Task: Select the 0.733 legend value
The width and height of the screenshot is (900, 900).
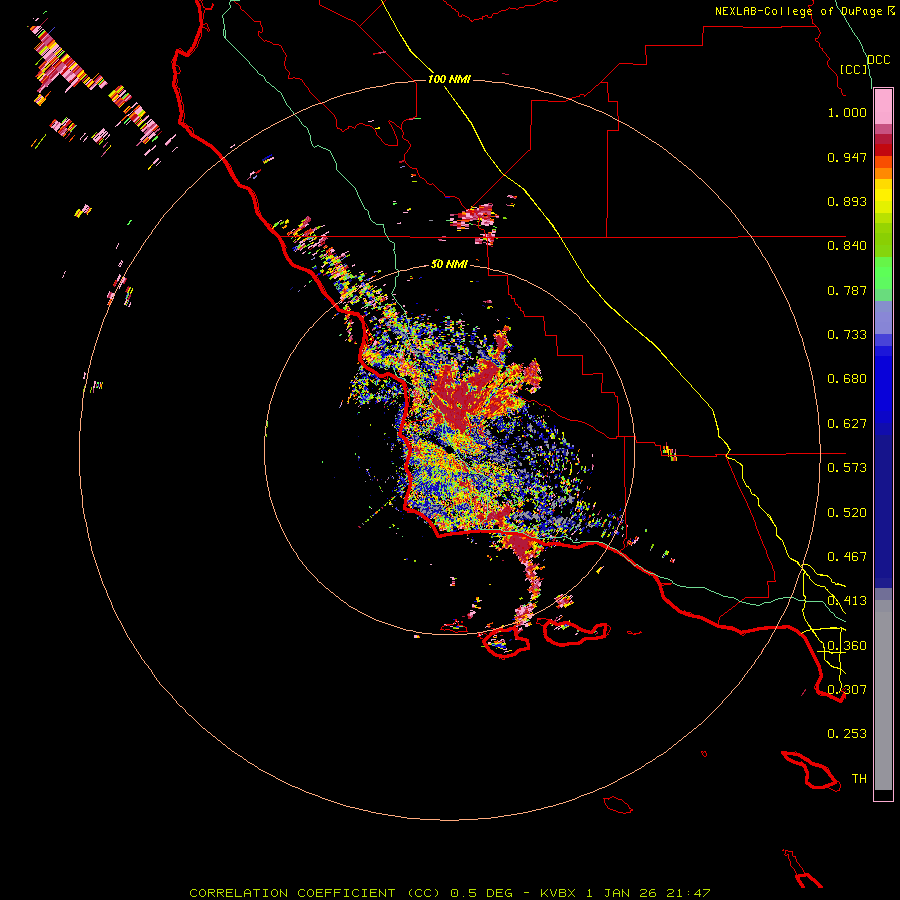Action: (x=847, y=335)
